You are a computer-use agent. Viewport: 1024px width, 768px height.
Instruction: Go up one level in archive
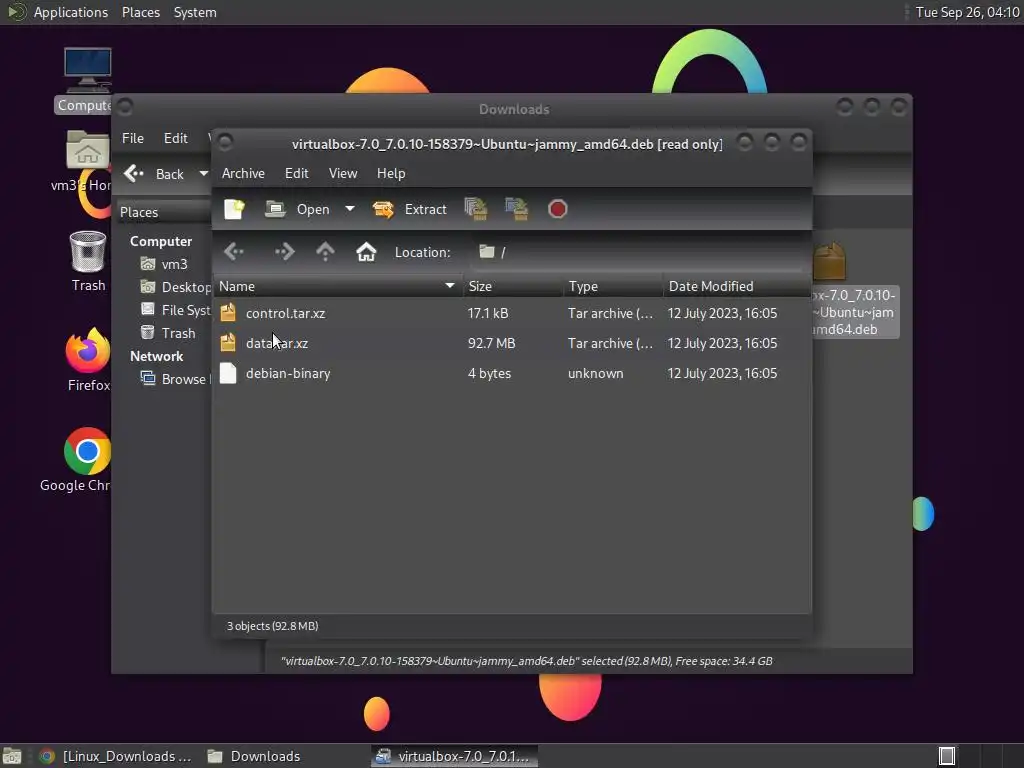[x=325, y=251]
